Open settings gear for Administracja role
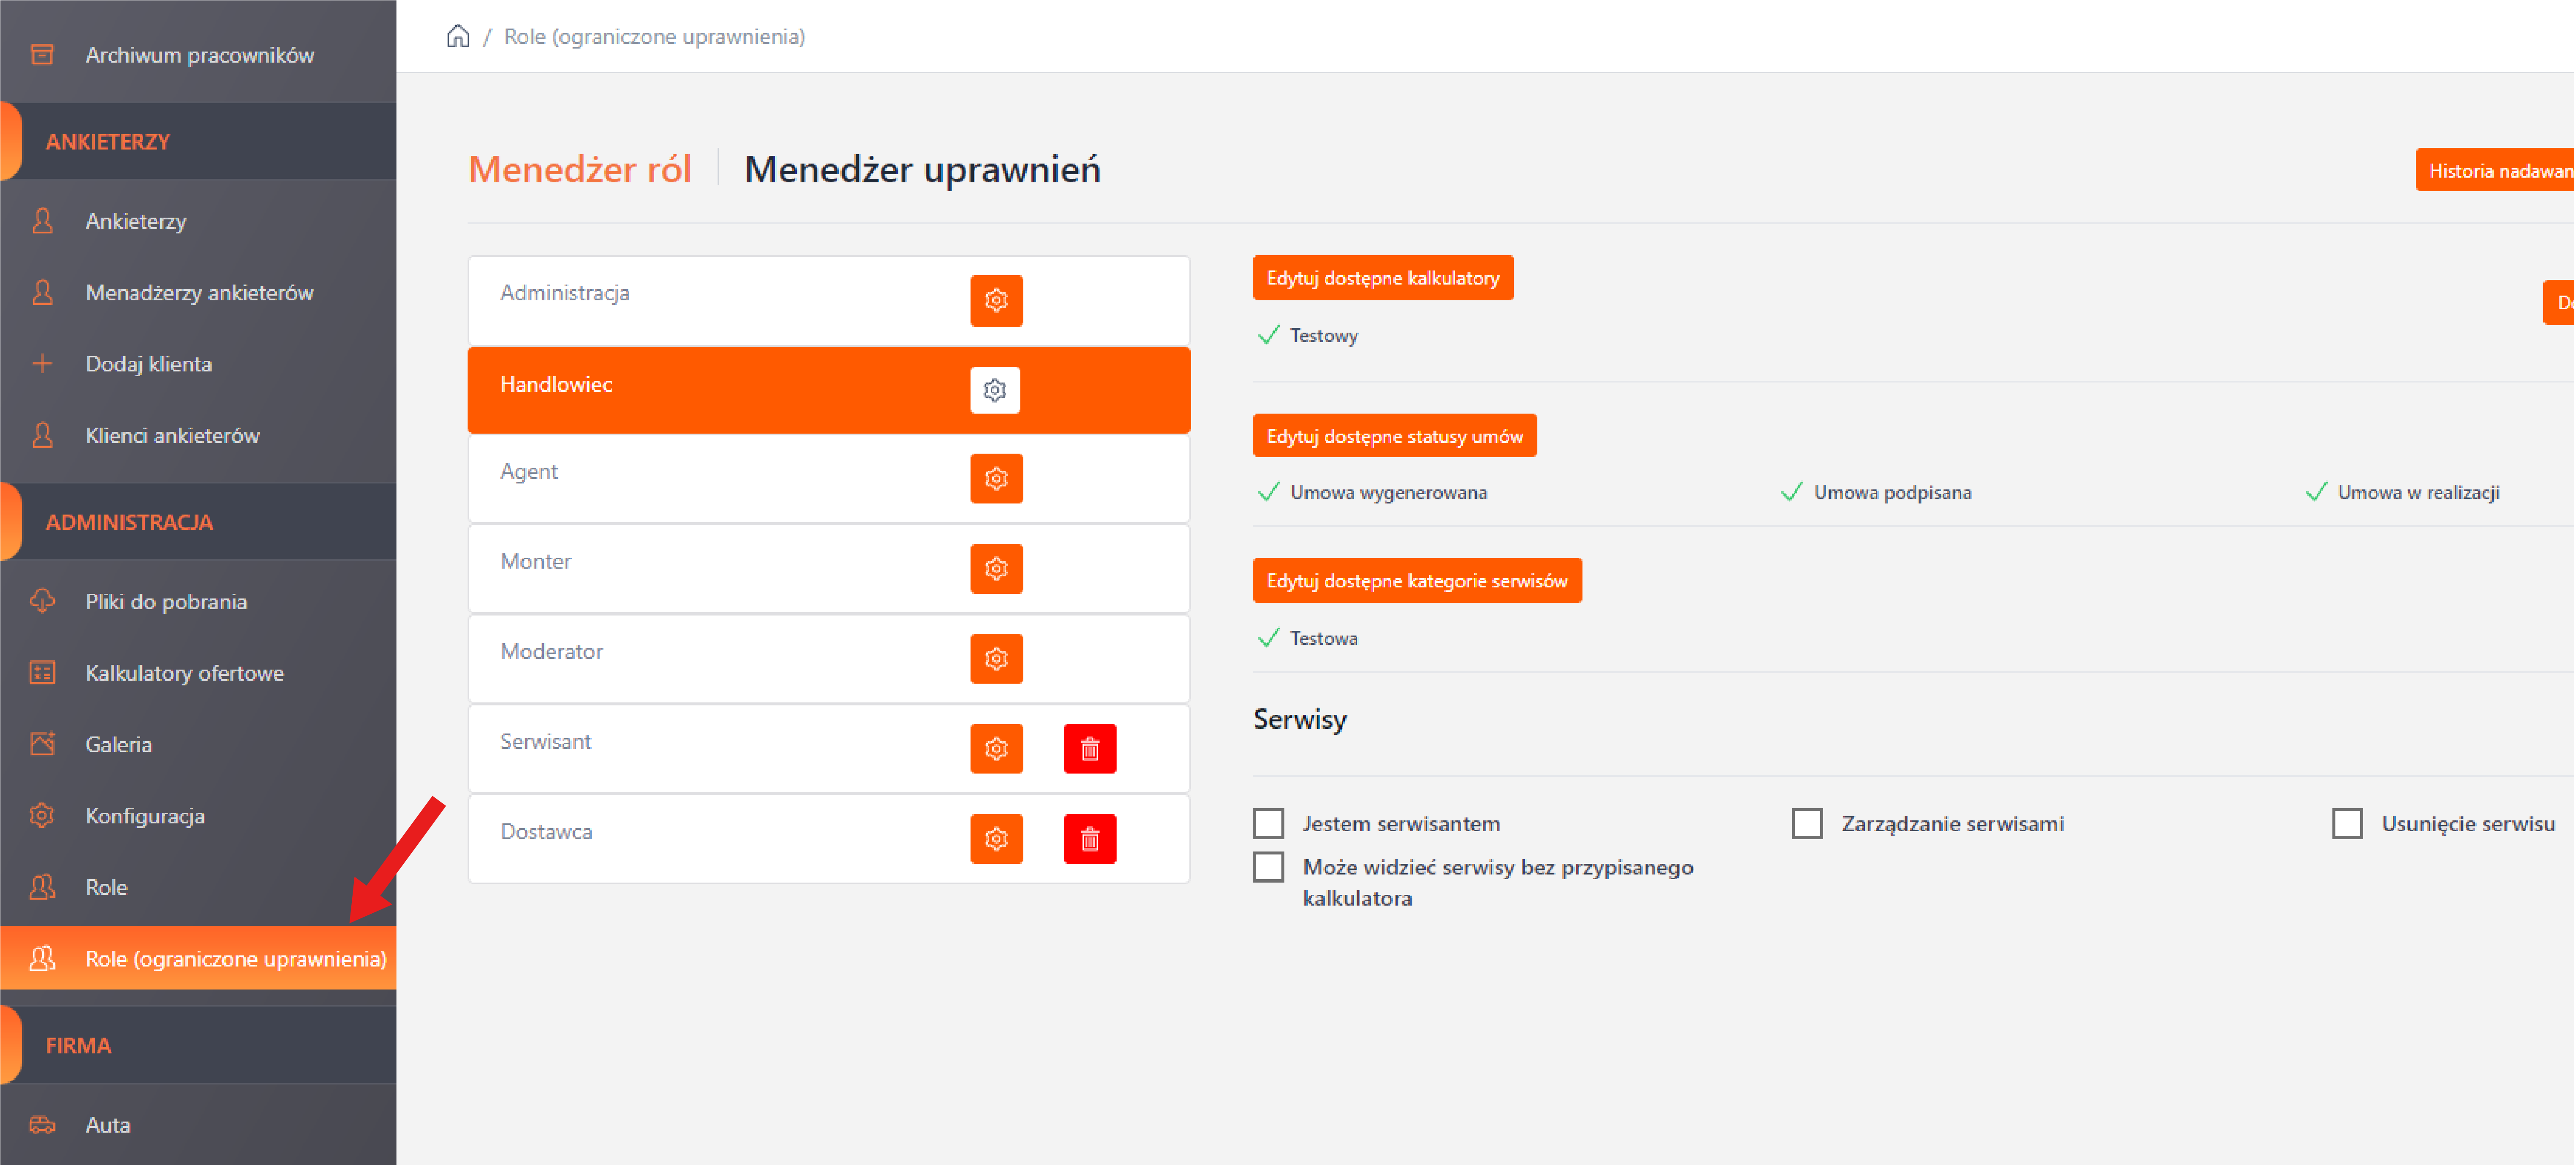 [x=996, y=300]
